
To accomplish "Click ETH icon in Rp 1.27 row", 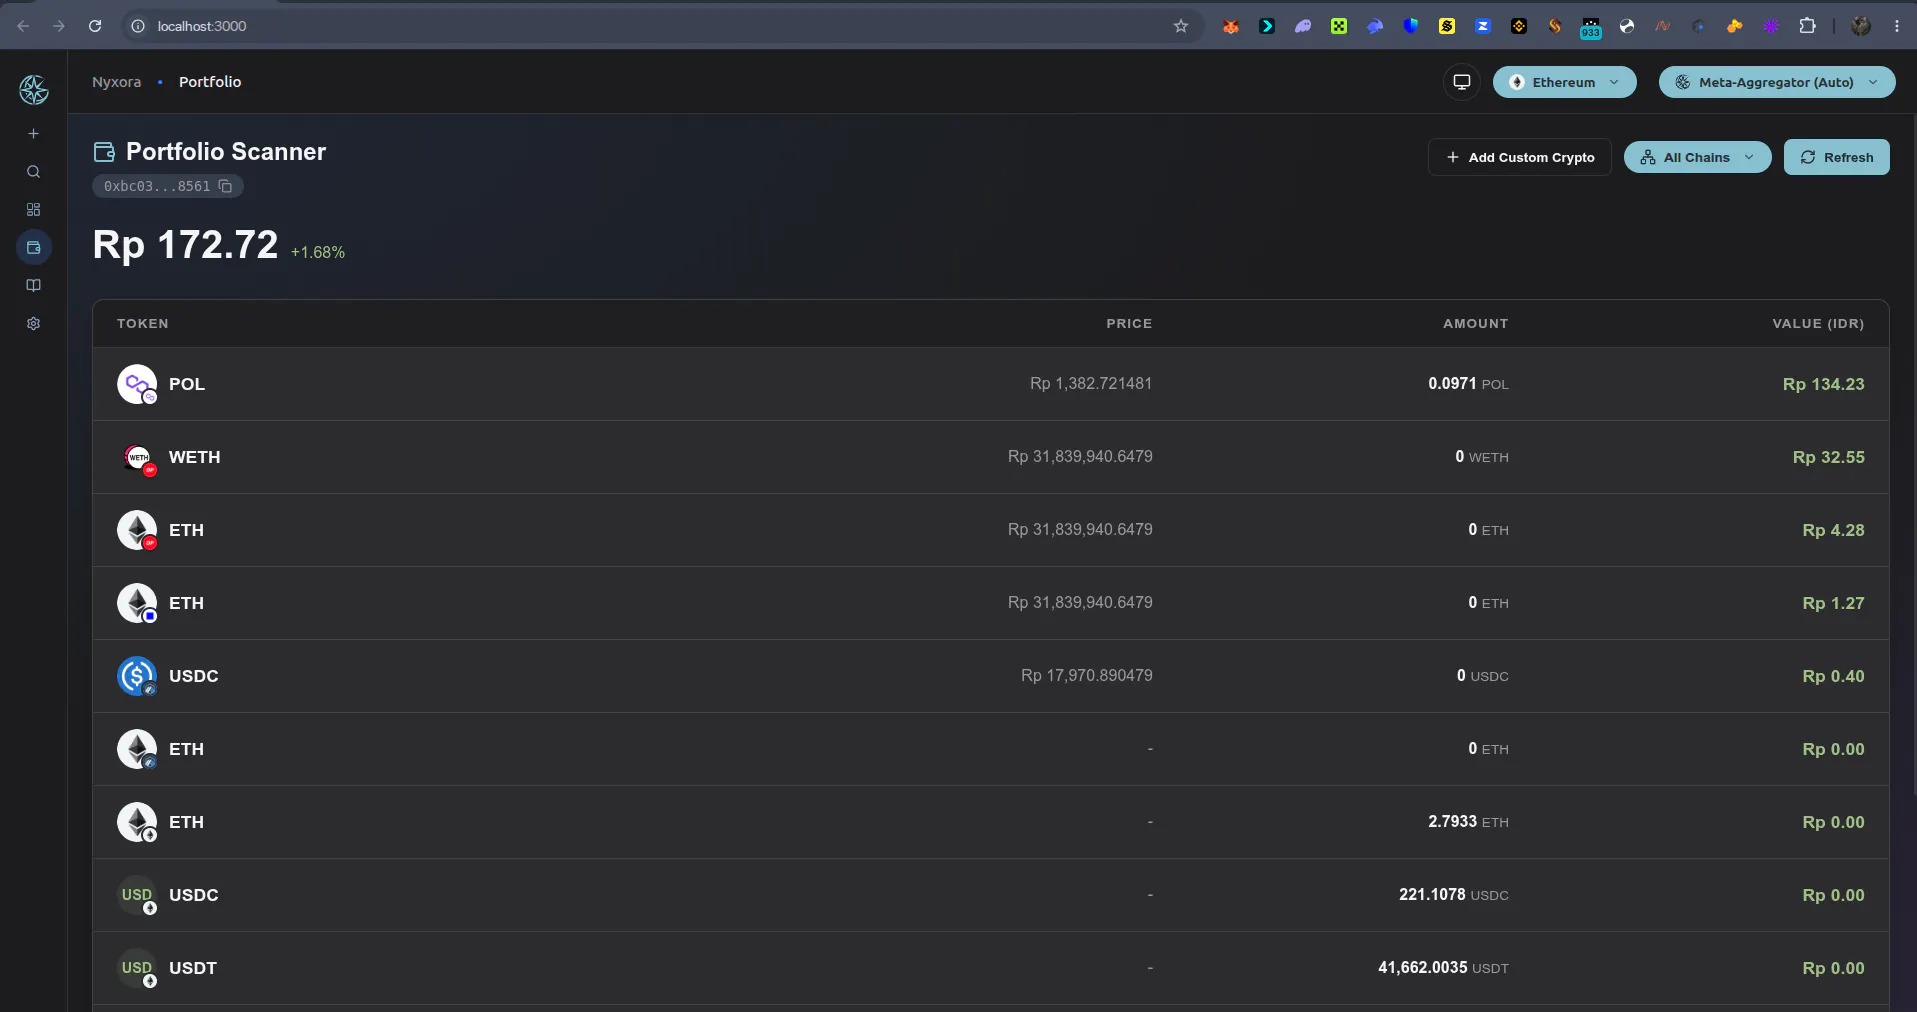I will [x=137, y=603].
